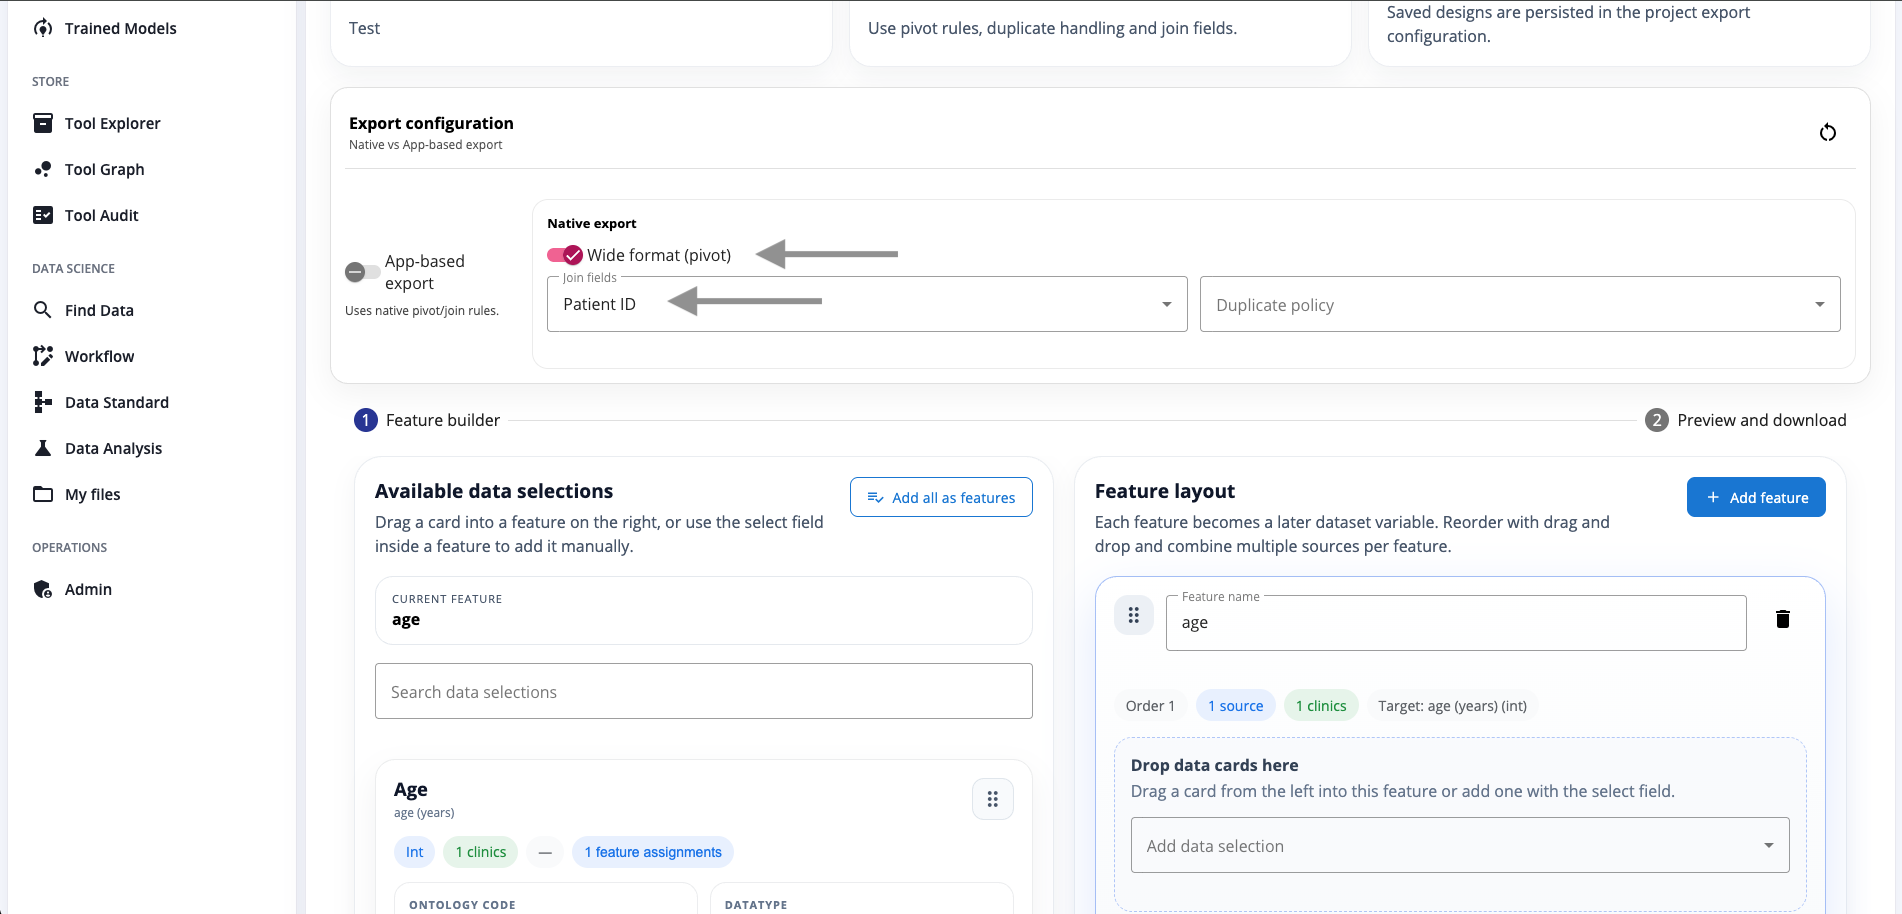
Task: Navigate to Data Analysis
Action: click(x=113, y=448)
